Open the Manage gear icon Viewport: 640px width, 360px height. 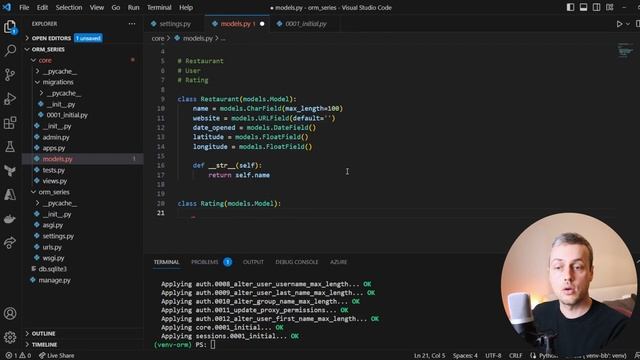(10, 337)
